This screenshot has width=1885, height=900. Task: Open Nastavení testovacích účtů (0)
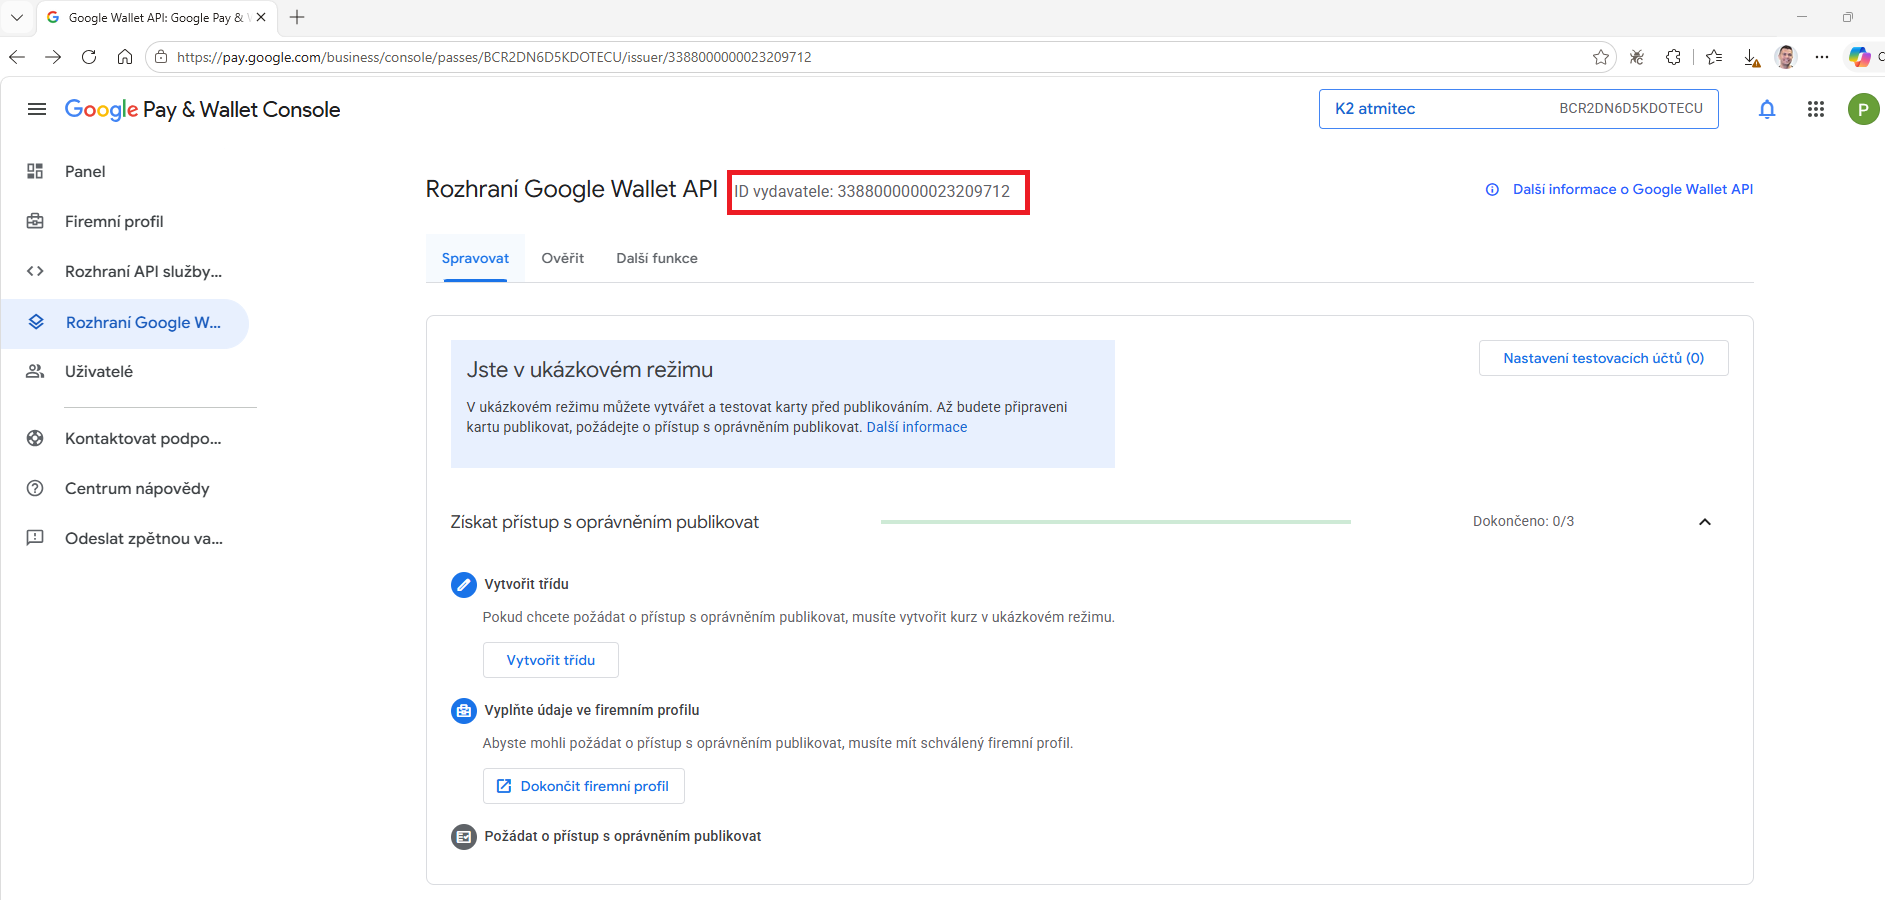click(x=1604, y=358)
